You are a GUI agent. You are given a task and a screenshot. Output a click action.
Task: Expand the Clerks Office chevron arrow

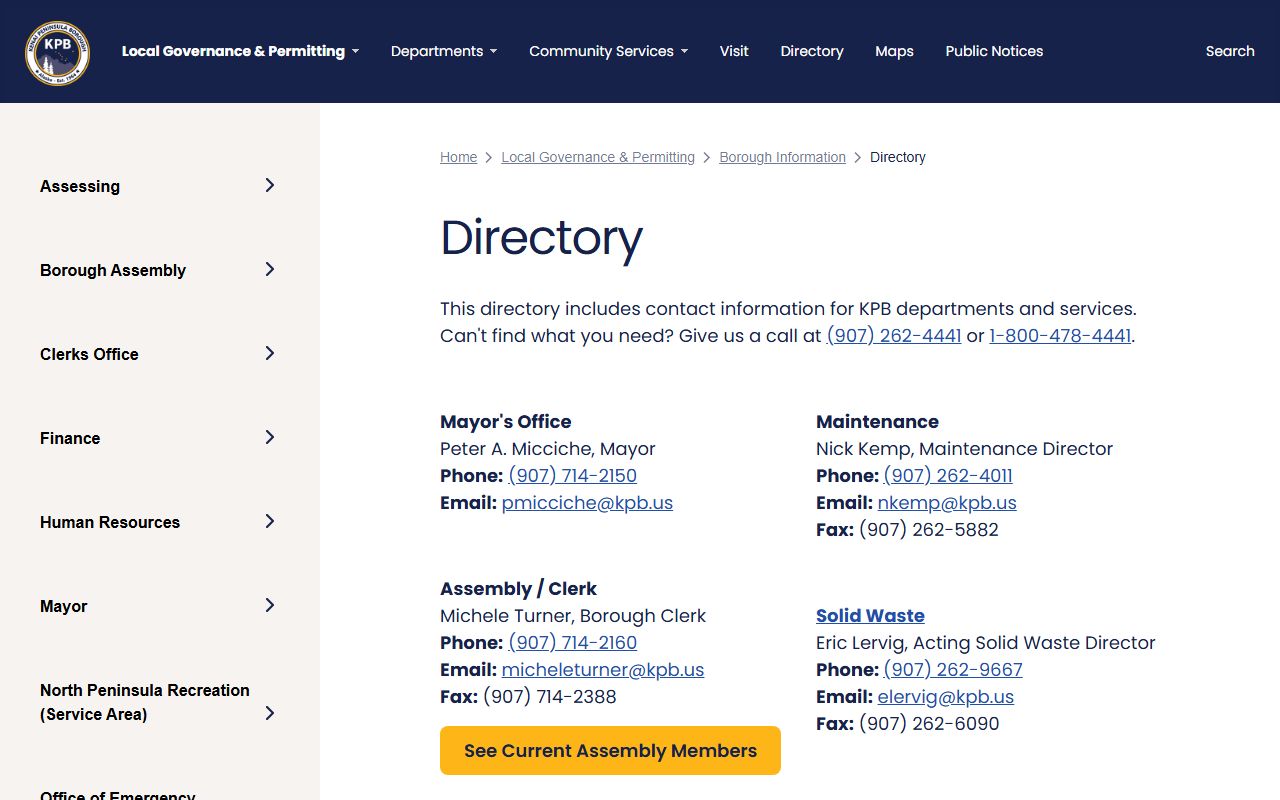click(x=269, y=353)
